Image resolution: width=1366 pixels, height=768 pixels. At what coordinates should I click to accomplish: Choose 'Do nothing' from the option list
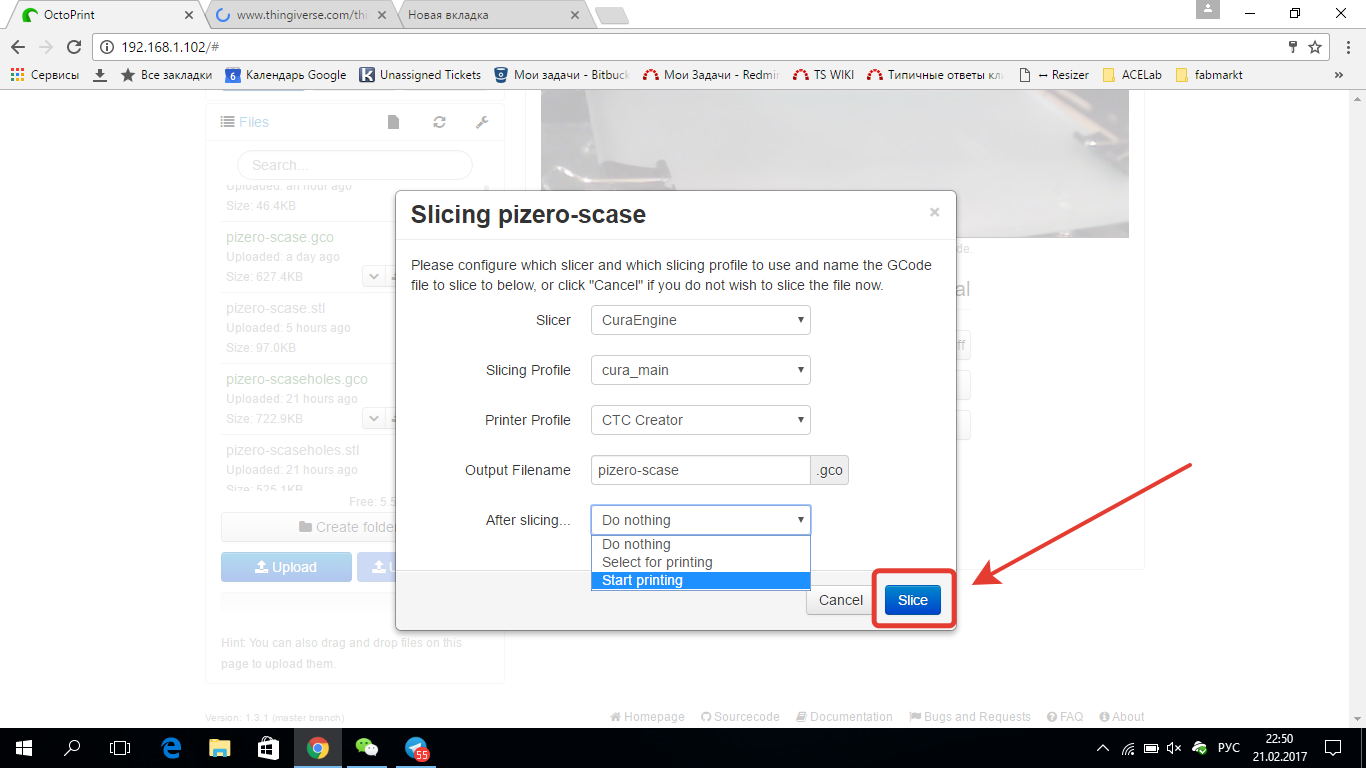(700, 544)
